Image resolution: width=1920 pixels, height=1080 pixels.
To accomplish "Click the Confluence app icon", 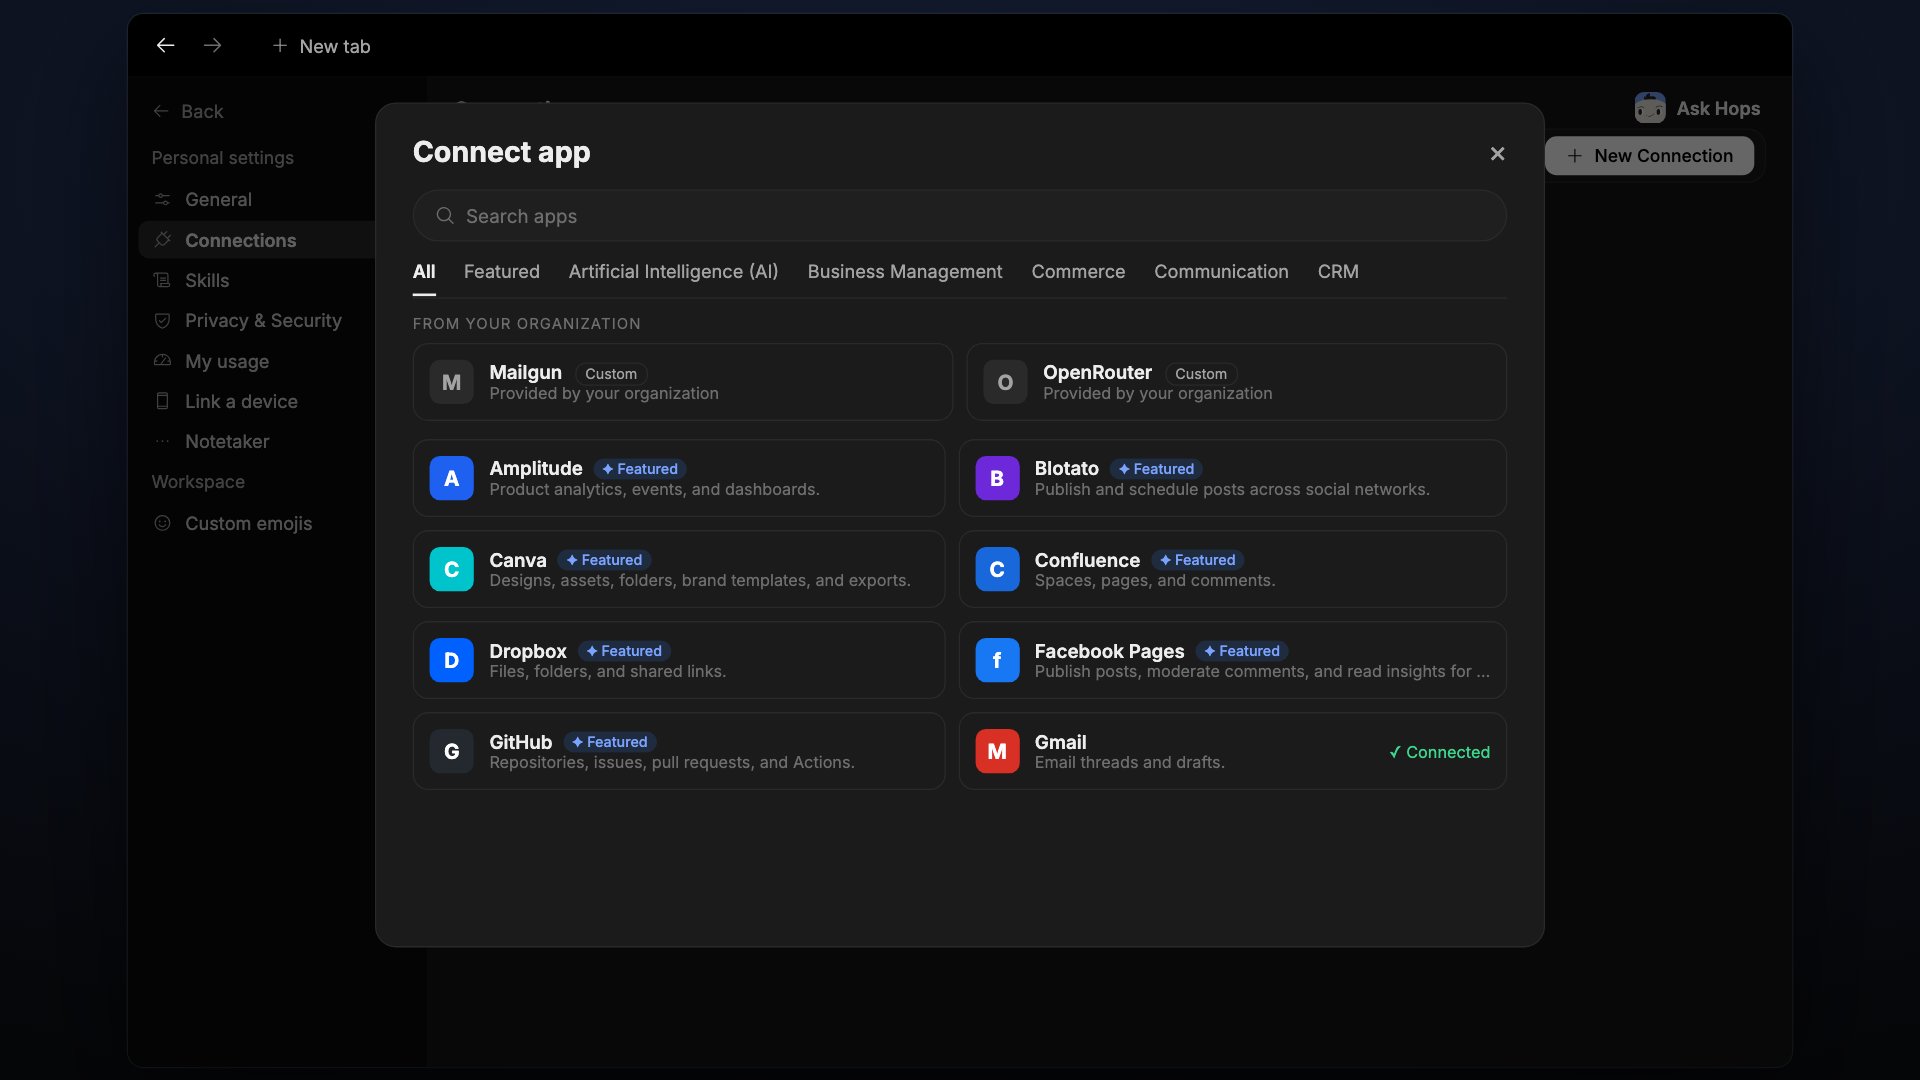I will tap(997, 569).
